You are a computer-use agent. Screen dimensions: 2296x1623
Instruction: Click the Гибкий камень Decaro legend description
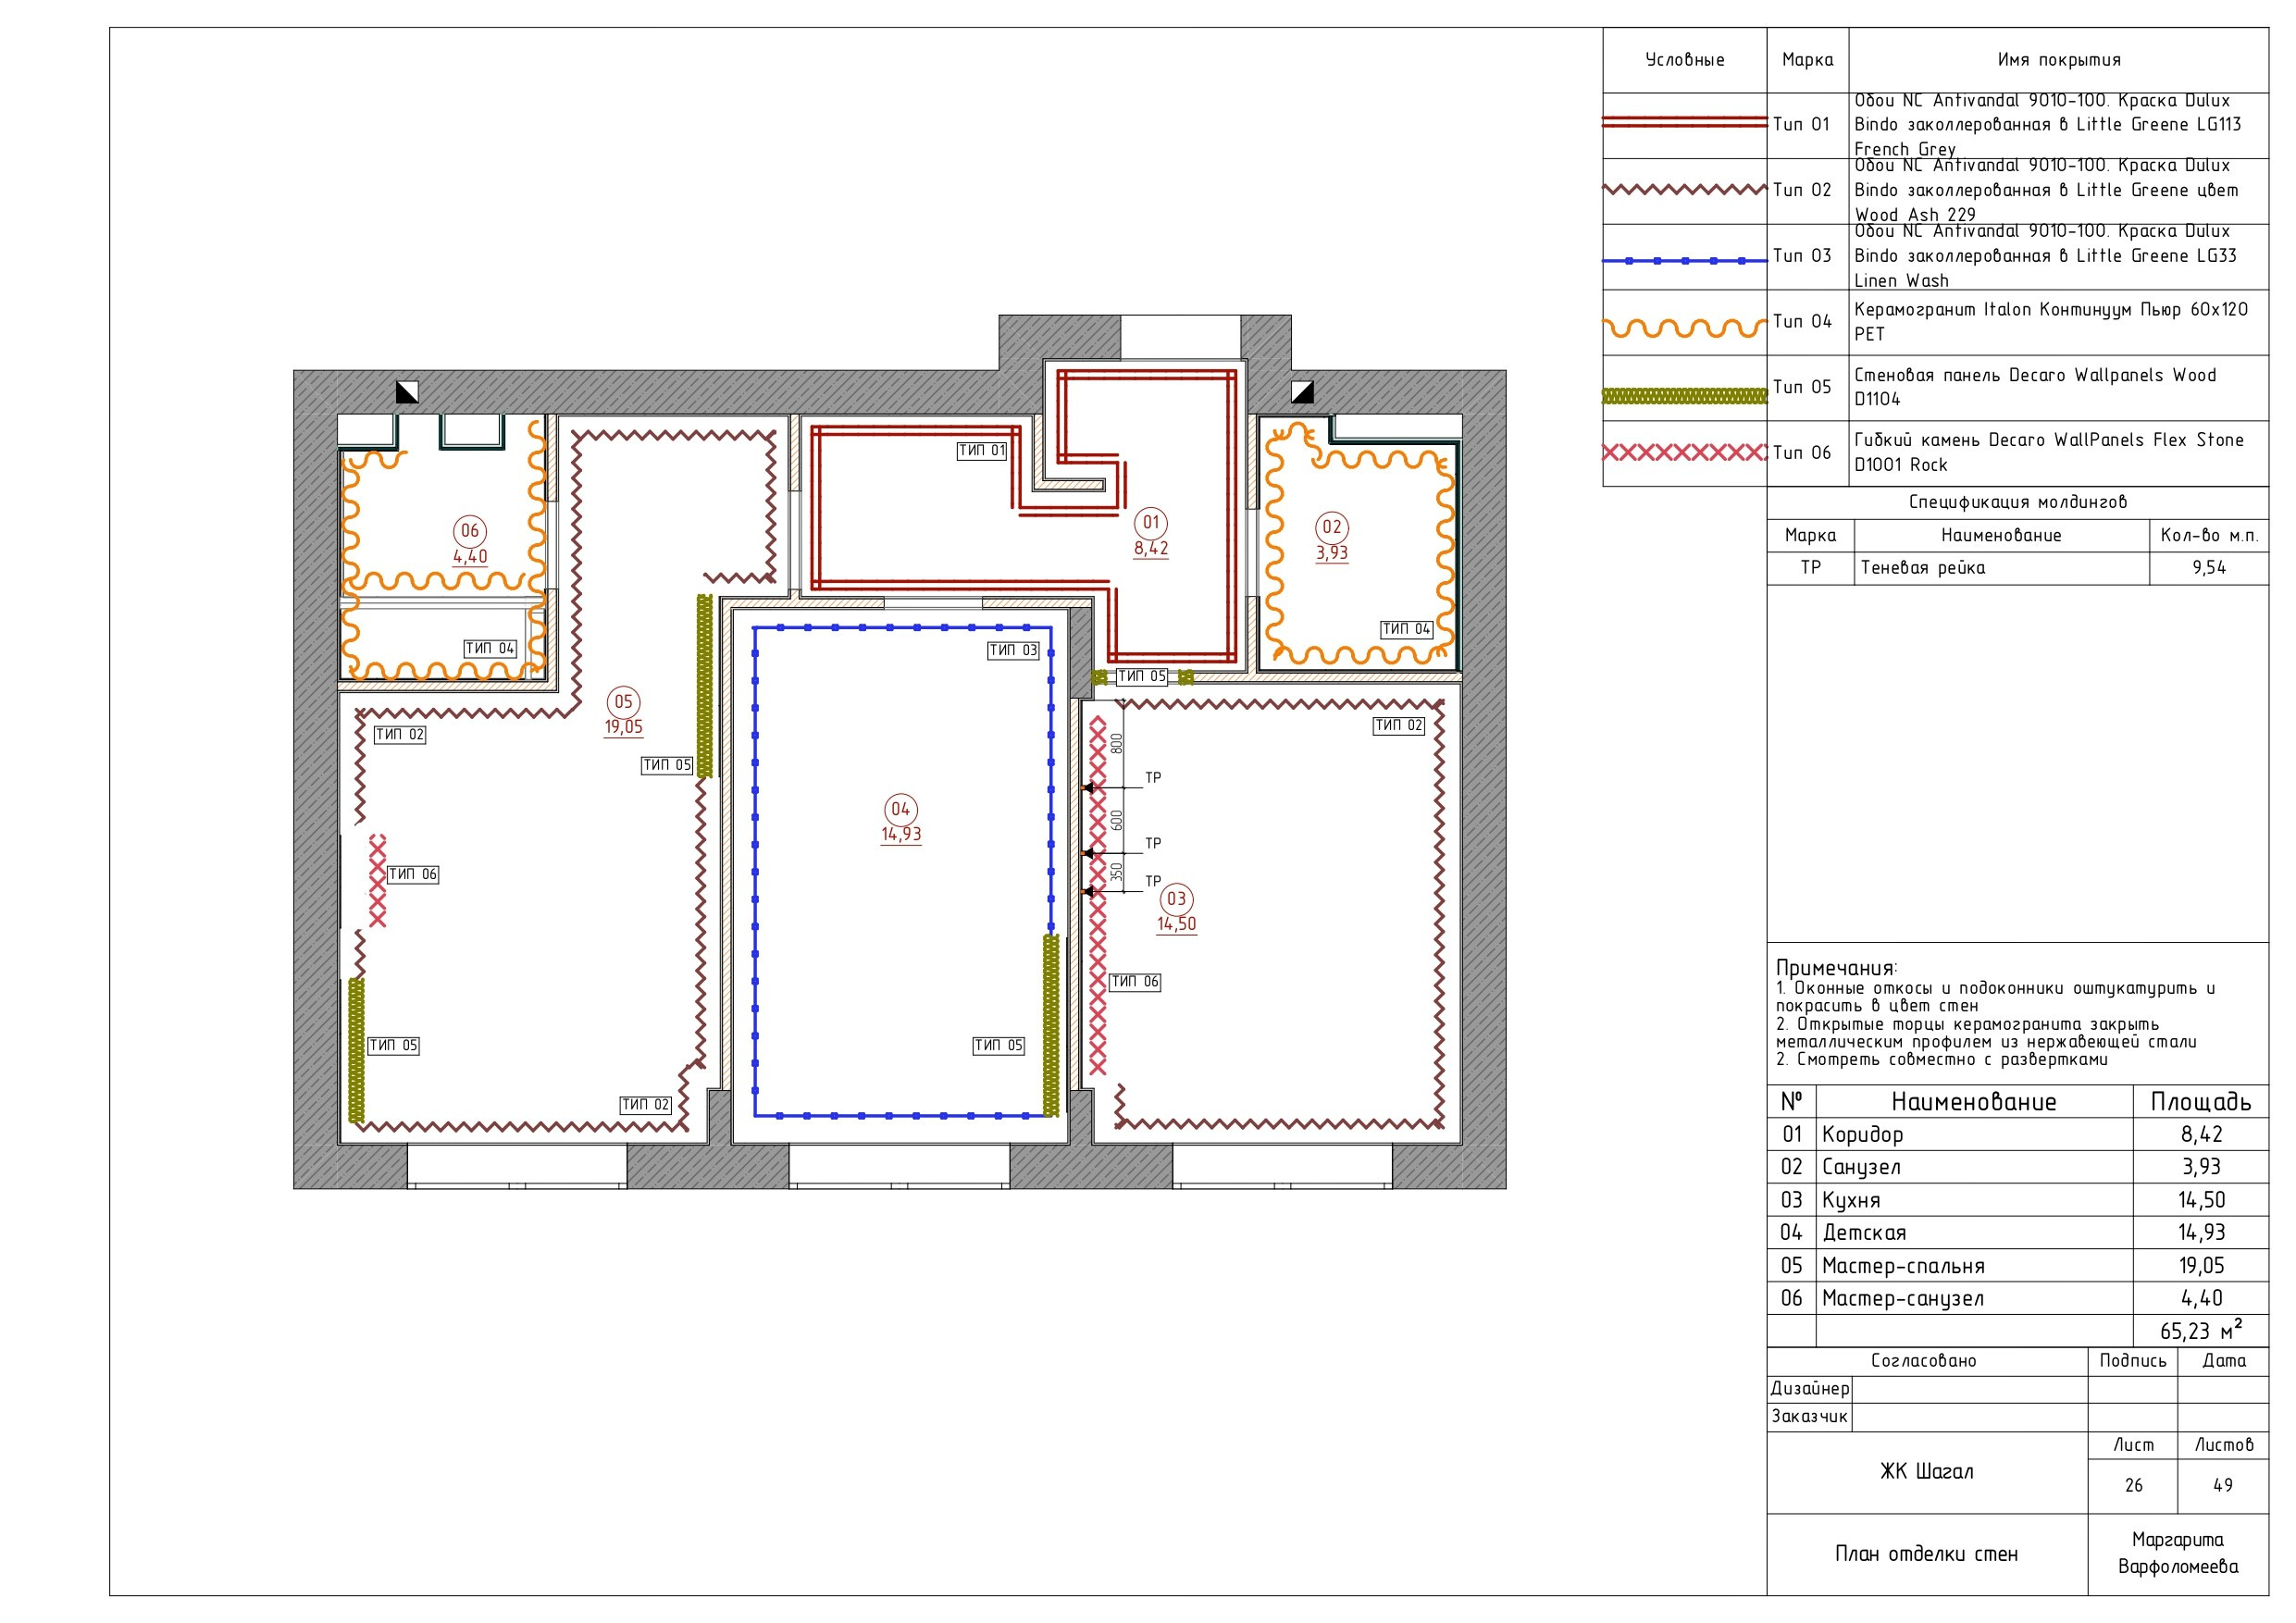point(2049,452)
